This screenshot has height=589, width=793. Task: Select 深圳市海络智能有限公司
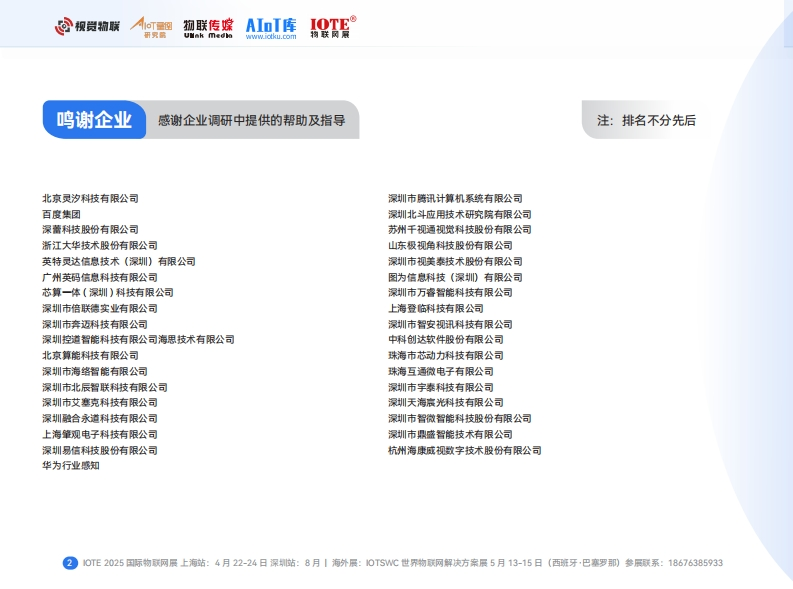[95, 372]
